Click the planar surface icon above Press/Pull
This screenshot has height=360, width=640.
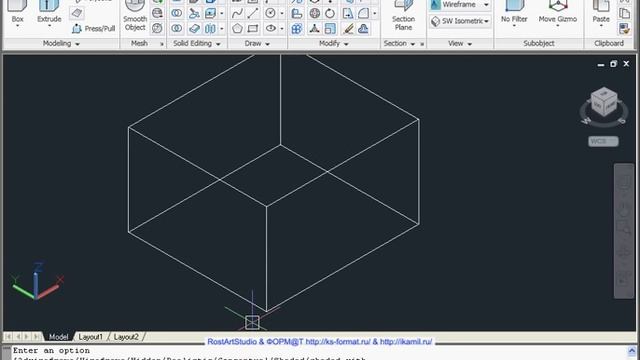[77, 13]
